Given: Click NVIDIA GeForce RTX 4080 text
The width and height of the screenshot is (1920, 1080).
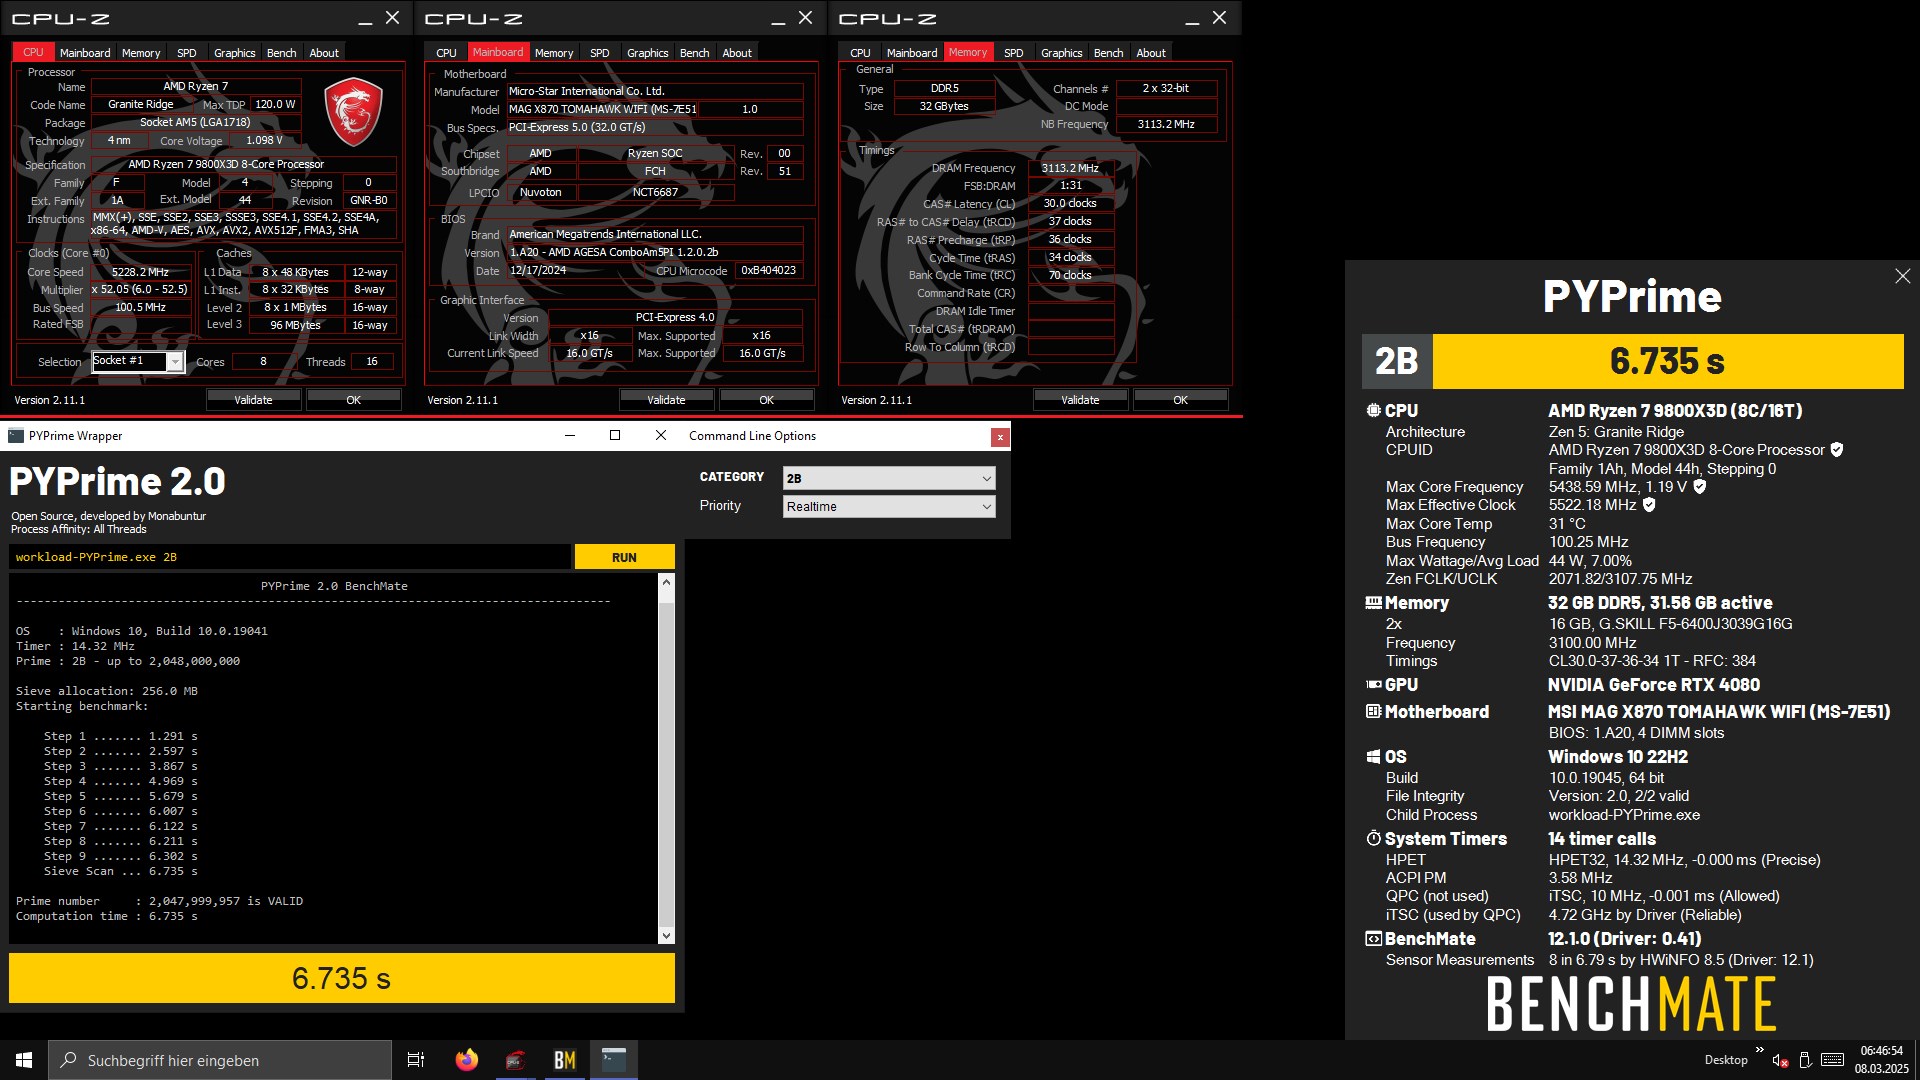Looking at the screenshot, I should click(1654, 685).
